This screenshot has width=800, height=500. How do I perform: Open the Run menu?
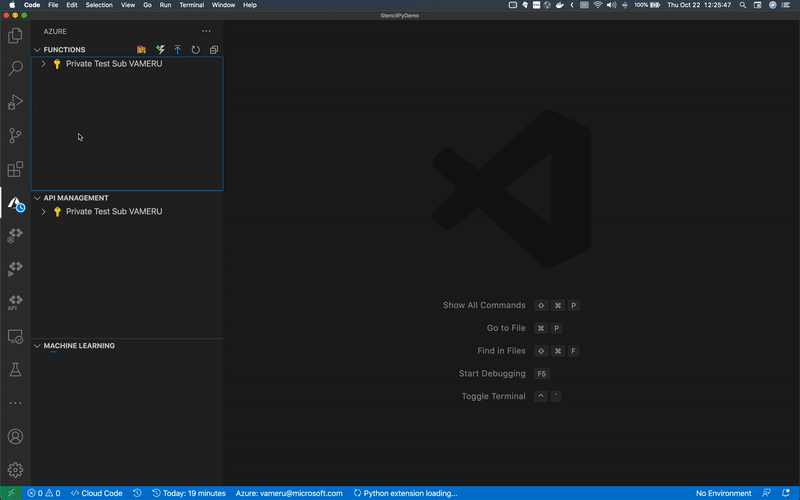tap(165, 5)
